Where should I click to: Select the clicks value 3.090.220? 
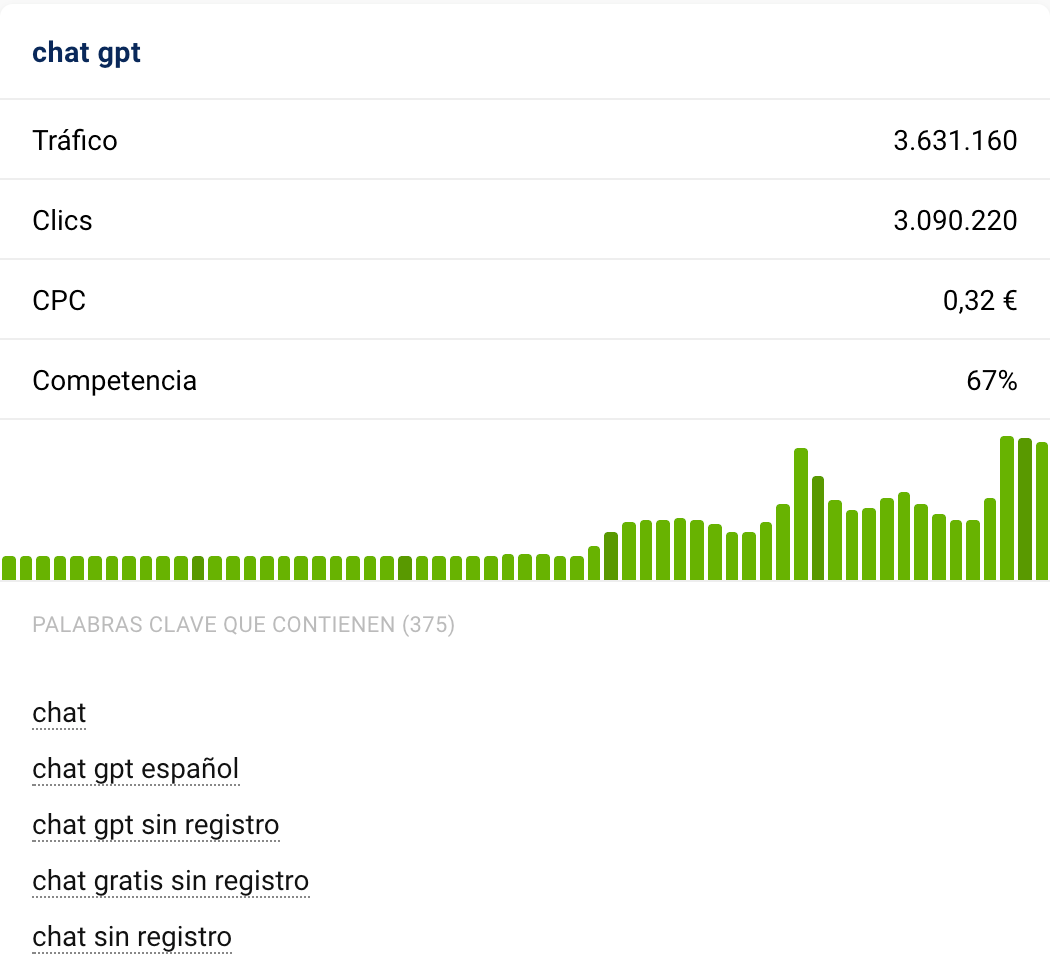(954, 220)
